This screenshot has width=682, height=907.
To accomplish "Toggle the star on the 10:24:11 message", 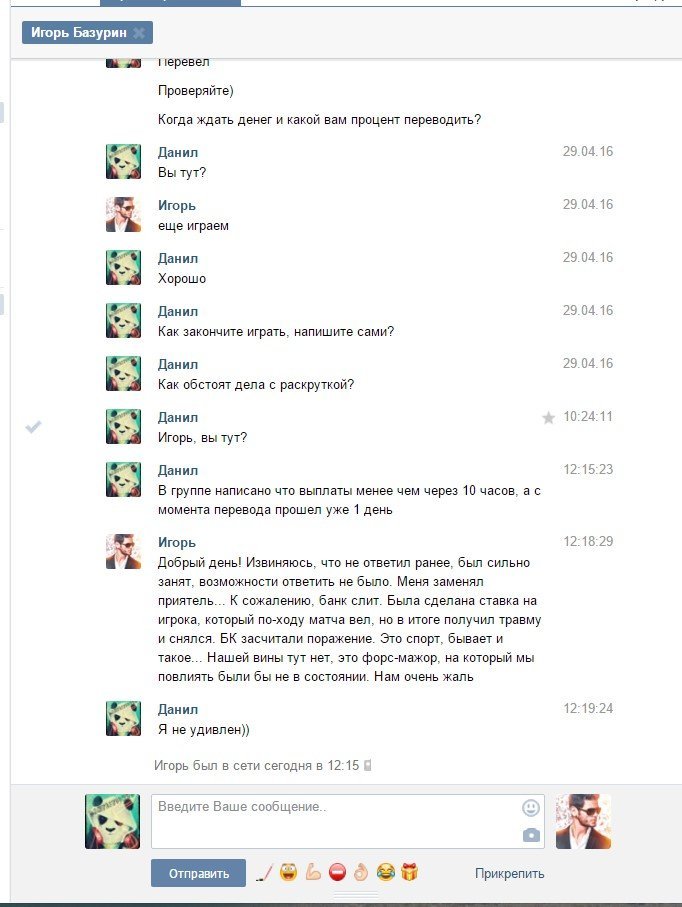I will [548, 418].
